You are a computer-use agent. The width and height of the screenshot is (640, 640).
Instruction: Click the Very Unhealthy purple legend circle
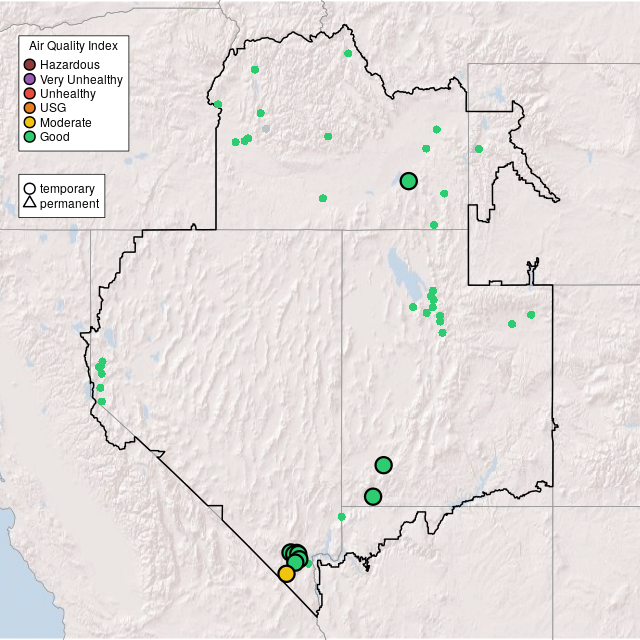(x=30, y=79)
